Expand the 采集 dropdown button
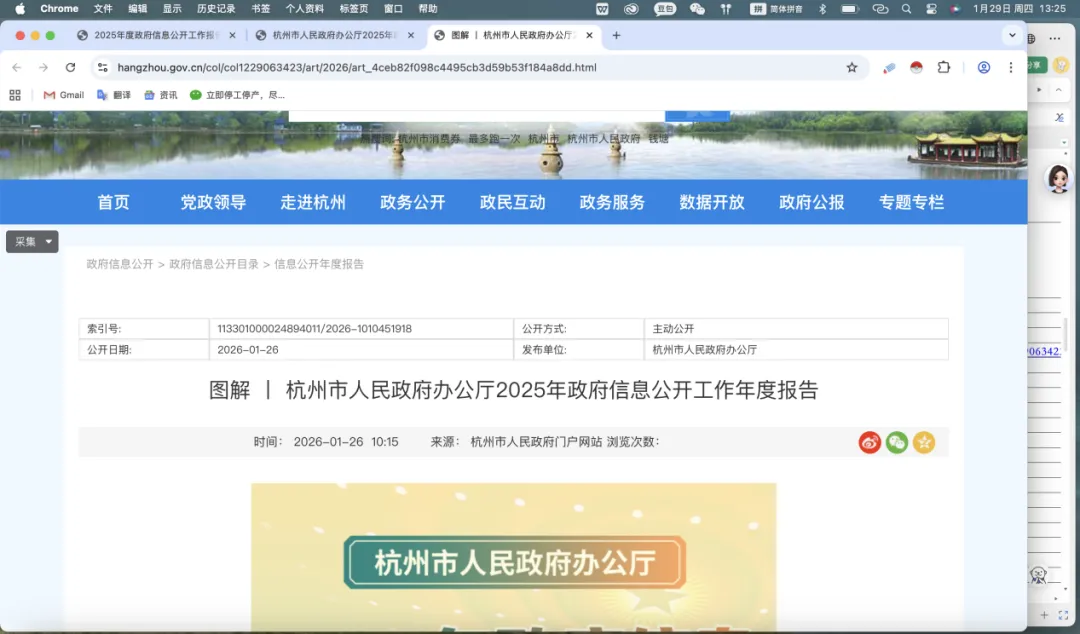The height and width of the screenshot is (634, 1080). [x=32, y=242]
